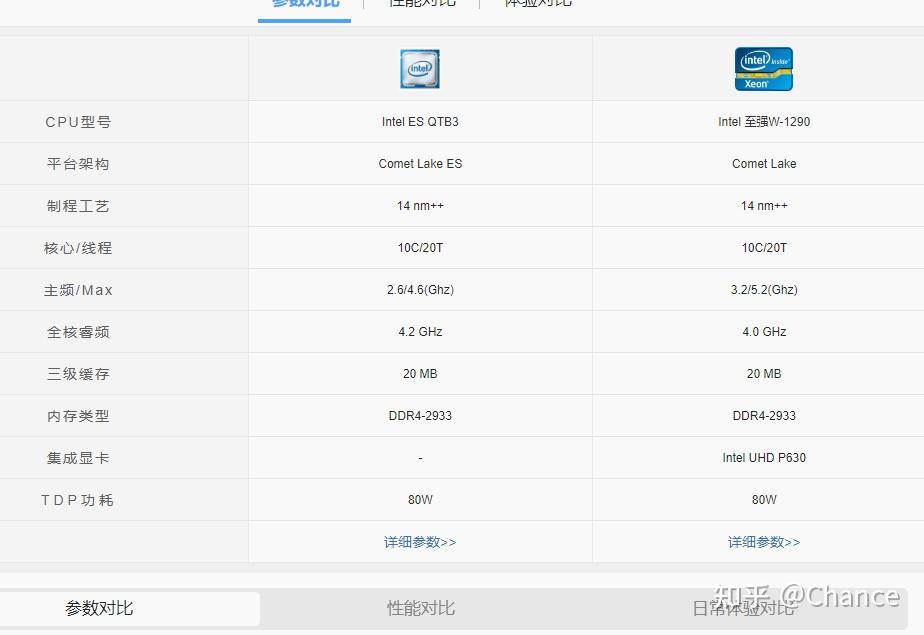The image size is (924, 635).
Task: Click the 全核睿频 row label
Action: point(78,332)
